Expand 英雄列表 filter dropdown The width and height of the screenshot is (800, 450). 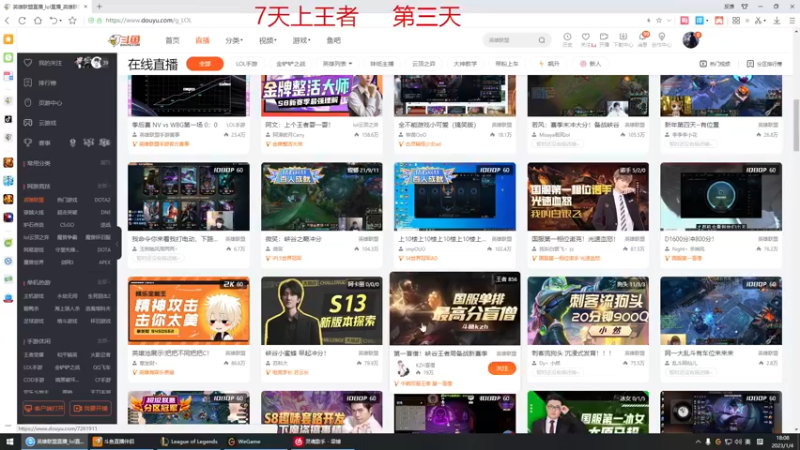(337, 64)
